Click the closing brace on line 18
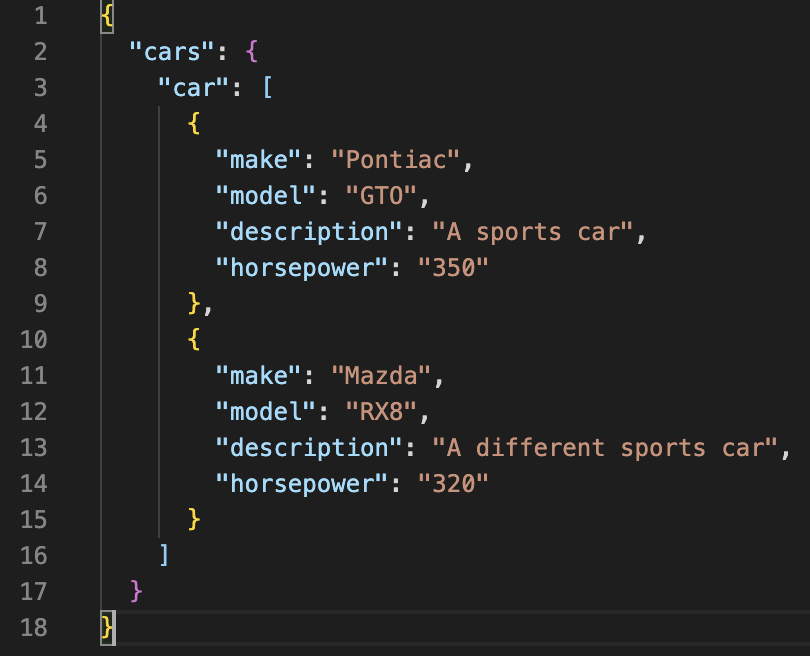The image size is (810, 656). [x=107, y=627]
